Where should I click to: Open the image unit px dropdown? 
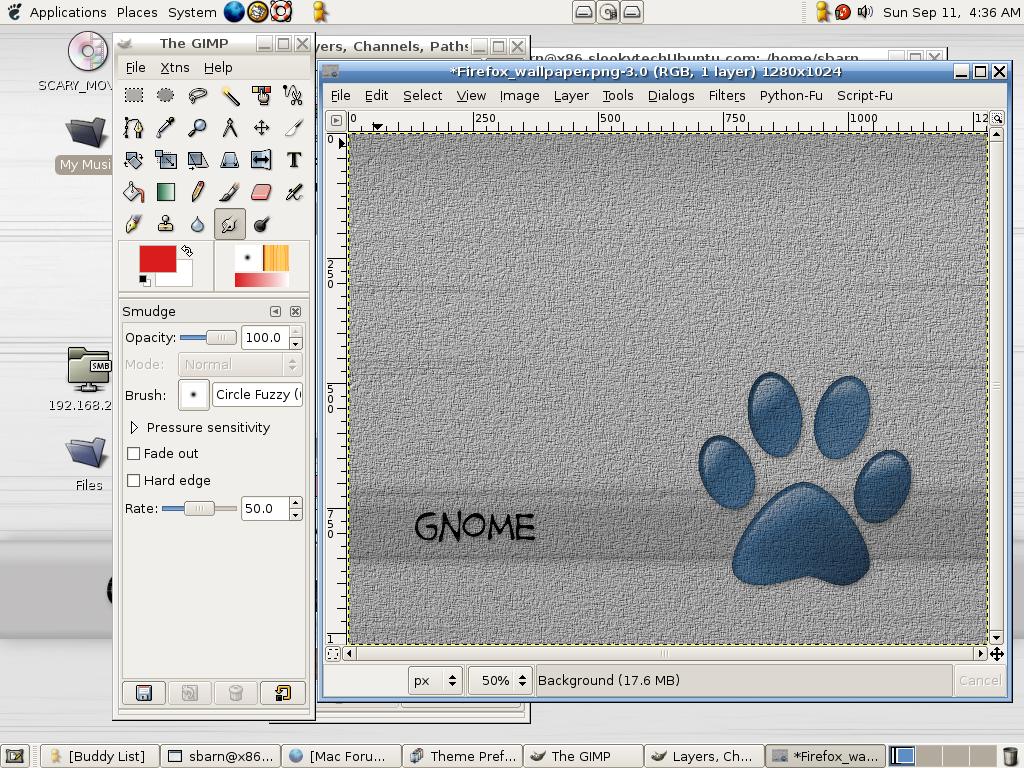(434, 680)
